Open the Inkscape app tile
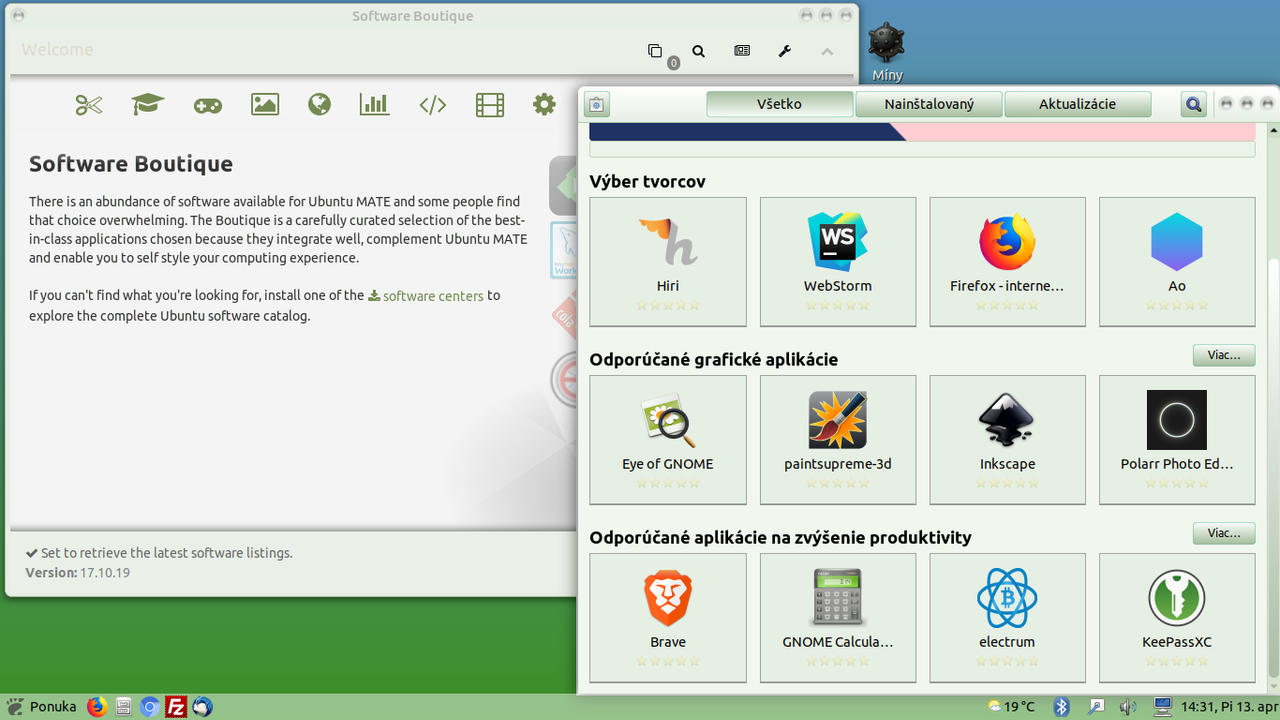The width and height of the screenshot is (1280, 720). (x=1008, y=440)
